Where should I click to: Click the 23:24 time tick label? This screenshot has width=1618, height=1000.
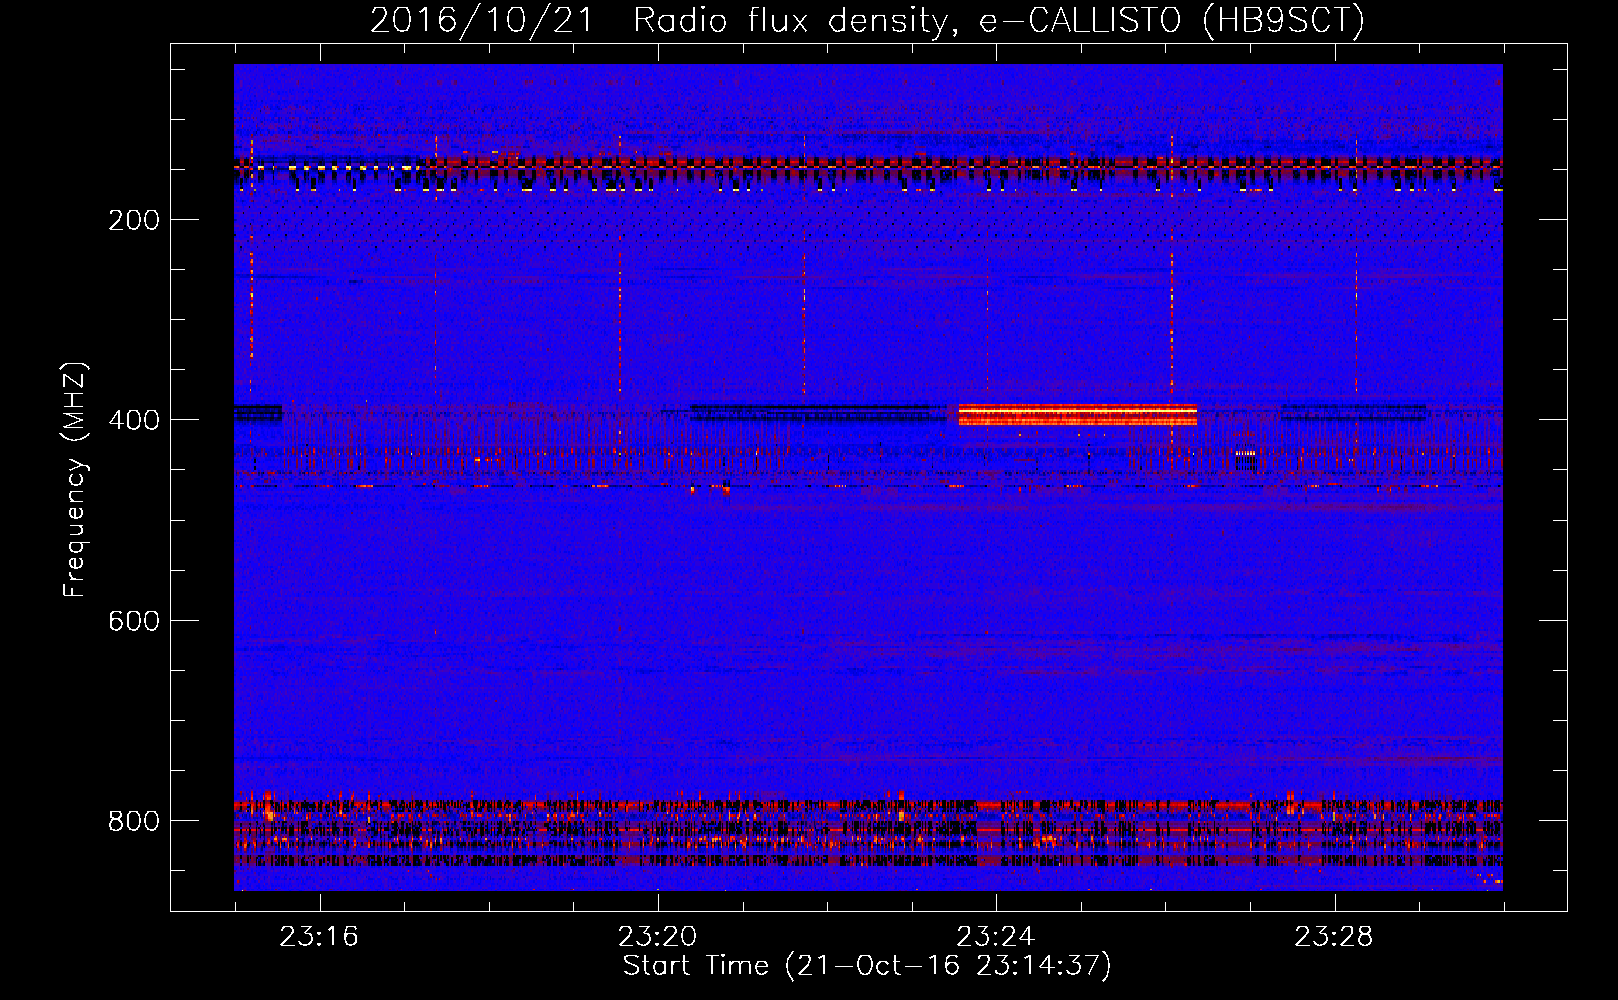(x=996, y=937)
